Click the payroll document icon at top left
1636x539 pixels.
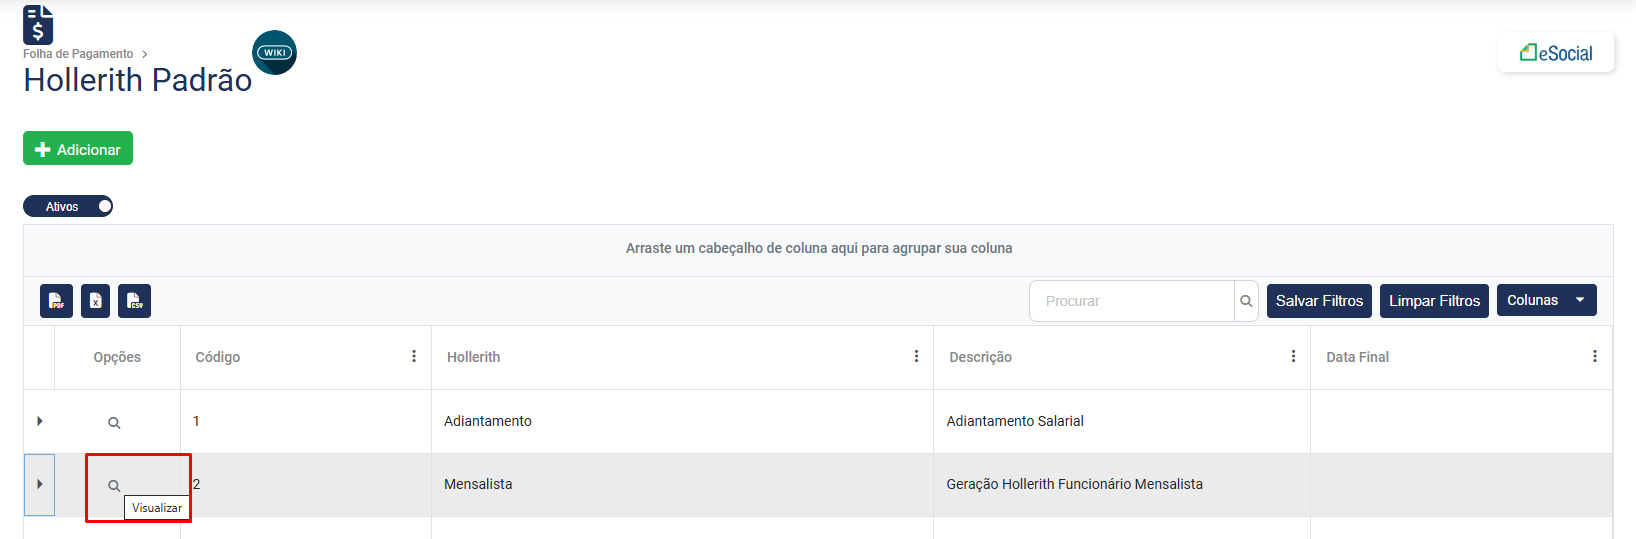pyautogui.click(x=38, y=25)
